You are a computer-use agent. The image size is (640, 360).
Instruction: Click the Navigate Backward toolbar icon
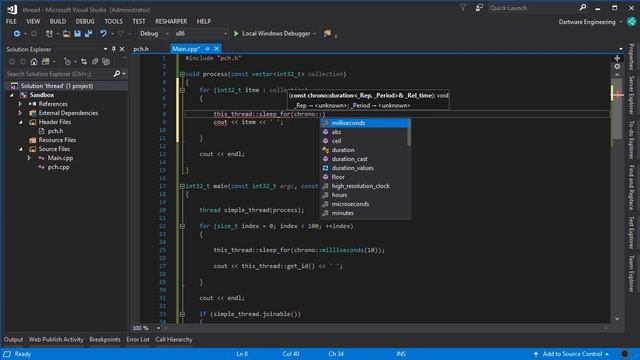tap(17, 33)
